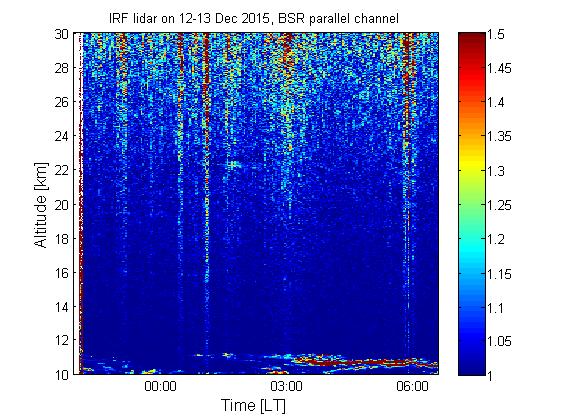Click the 'Time [LT]' x-axis label

[x=253, y=406]
